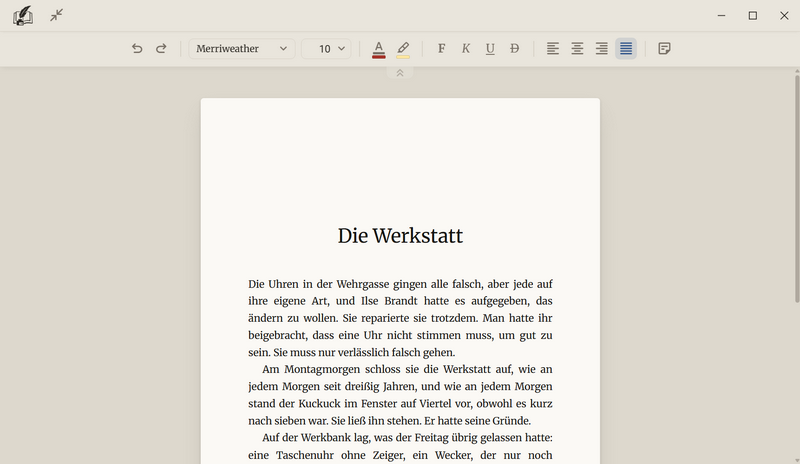Apply the red text color tool
The image size is (800, 464).
[379, 49]
